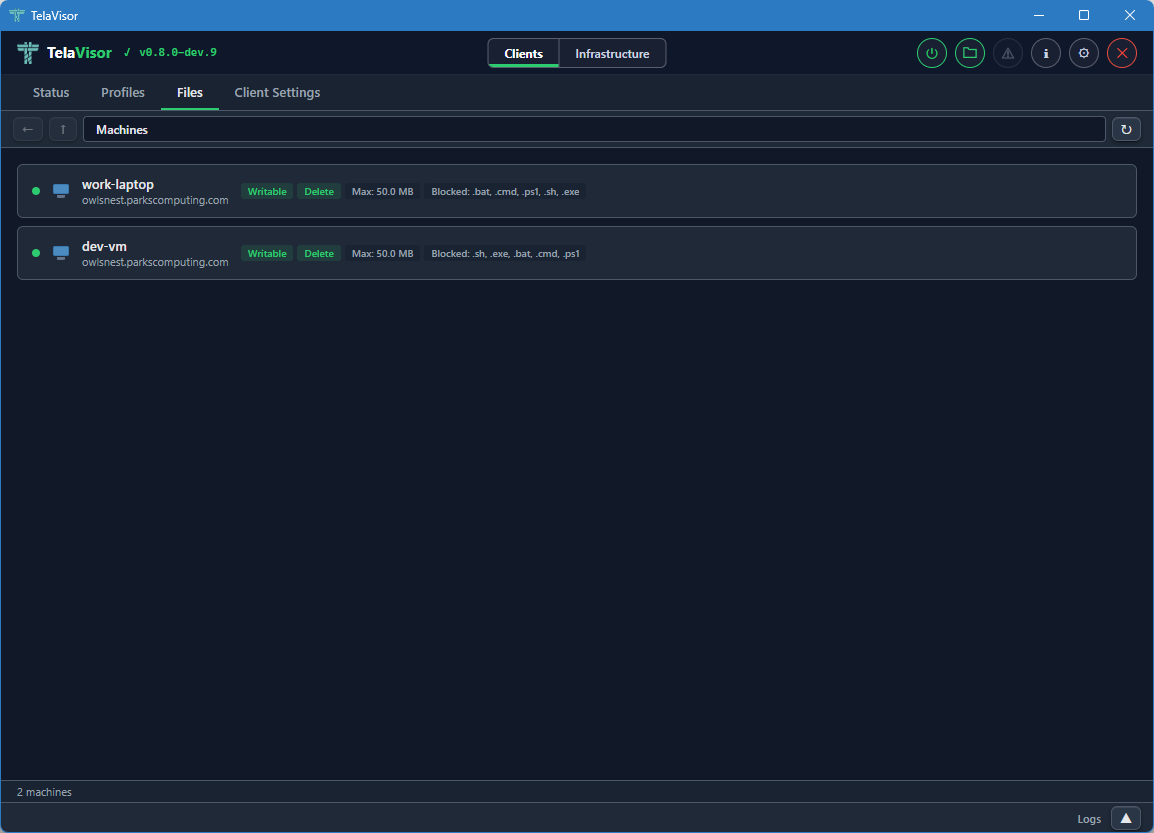Click the green power button icon
This screenshot has width=1154, height=833.
(x=931, y=53)
